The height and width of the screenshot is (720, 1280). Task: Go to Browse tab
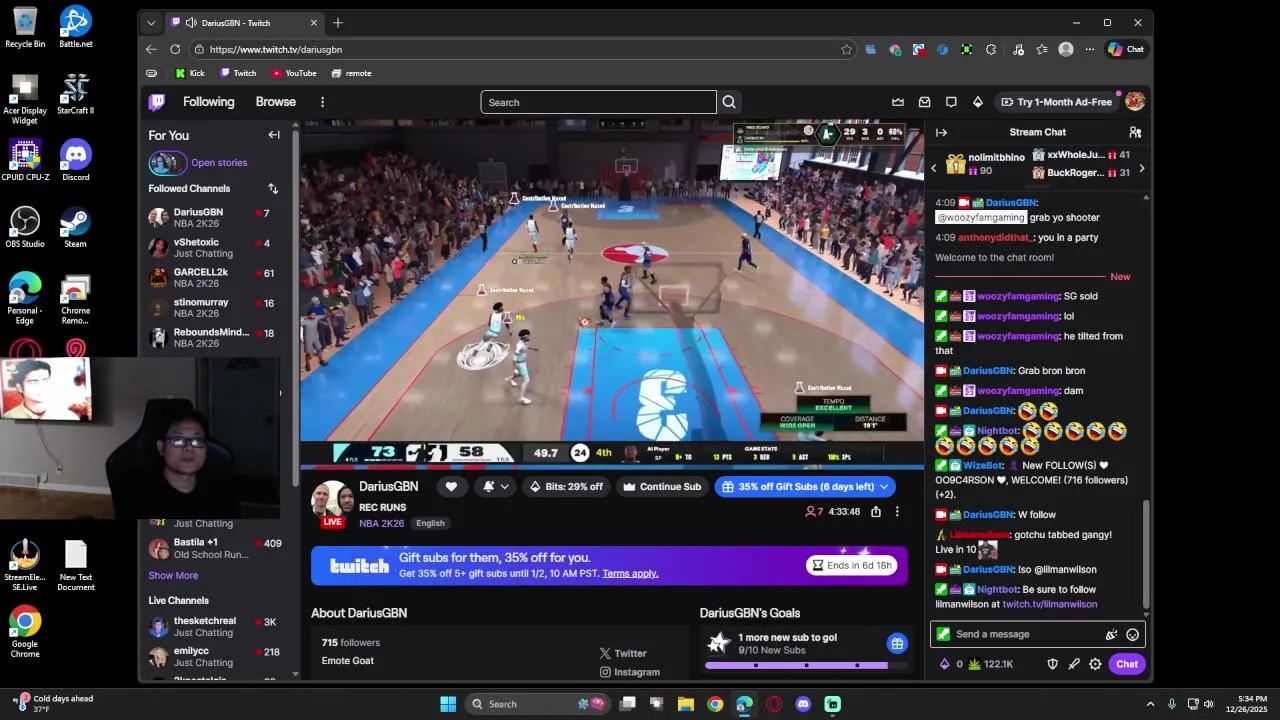[275, 102]
